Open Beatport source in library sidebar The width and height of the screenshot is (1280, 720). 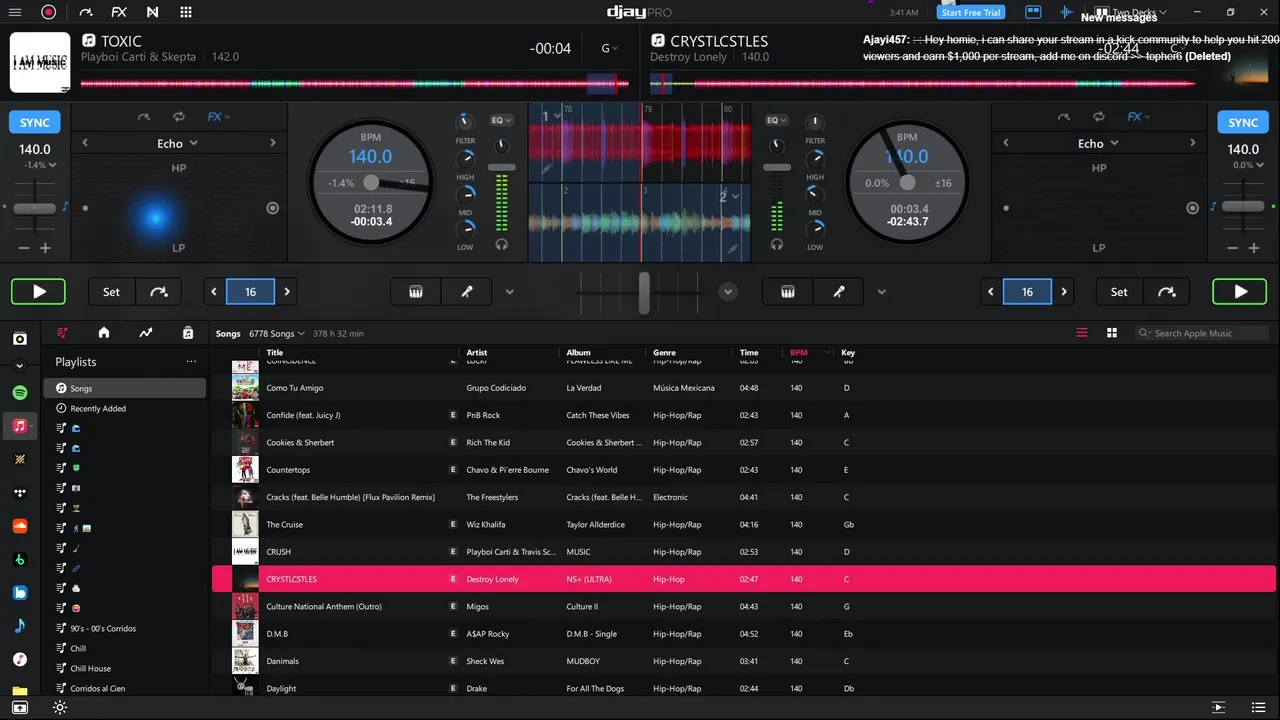click(19, 559)
